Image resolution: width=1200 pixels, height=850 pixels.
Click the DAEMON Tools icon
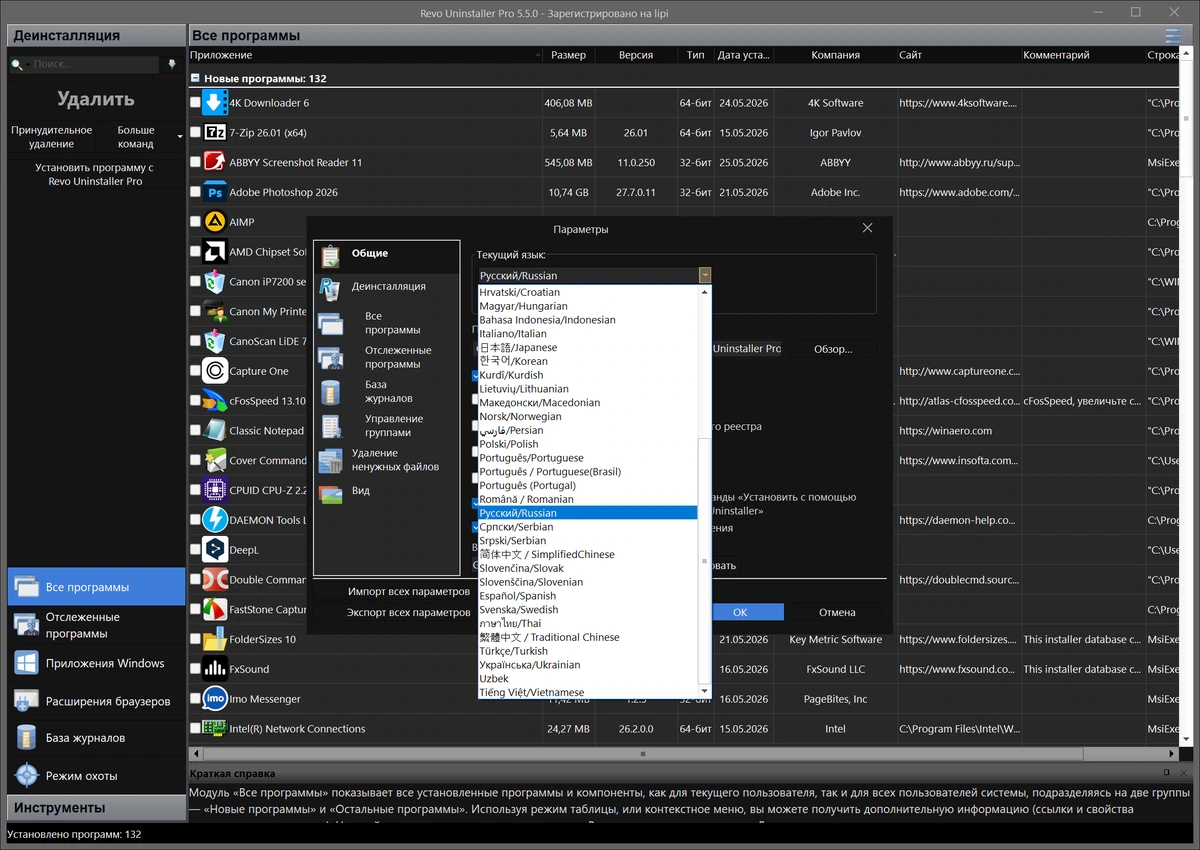tap(215, 520)
